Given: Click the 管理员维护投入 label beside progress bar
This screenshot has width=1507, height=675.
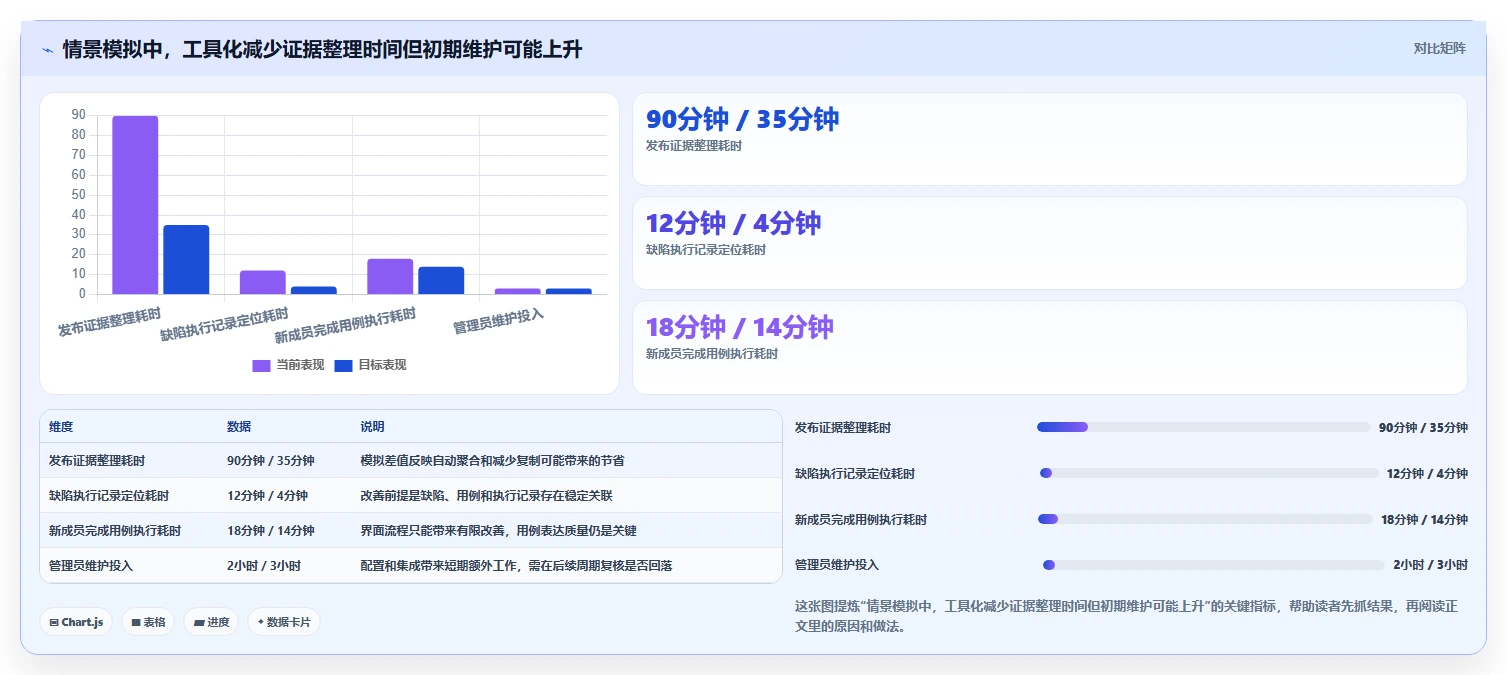Looking at the screenshot, I should (837, 565).
